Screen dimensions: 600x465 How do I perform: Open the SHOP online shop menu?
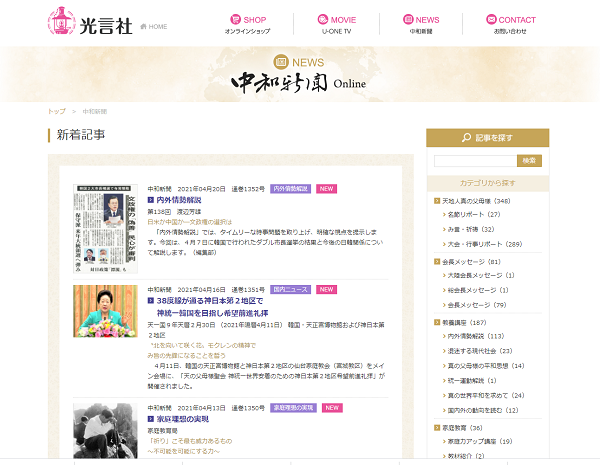click(248, 24)
